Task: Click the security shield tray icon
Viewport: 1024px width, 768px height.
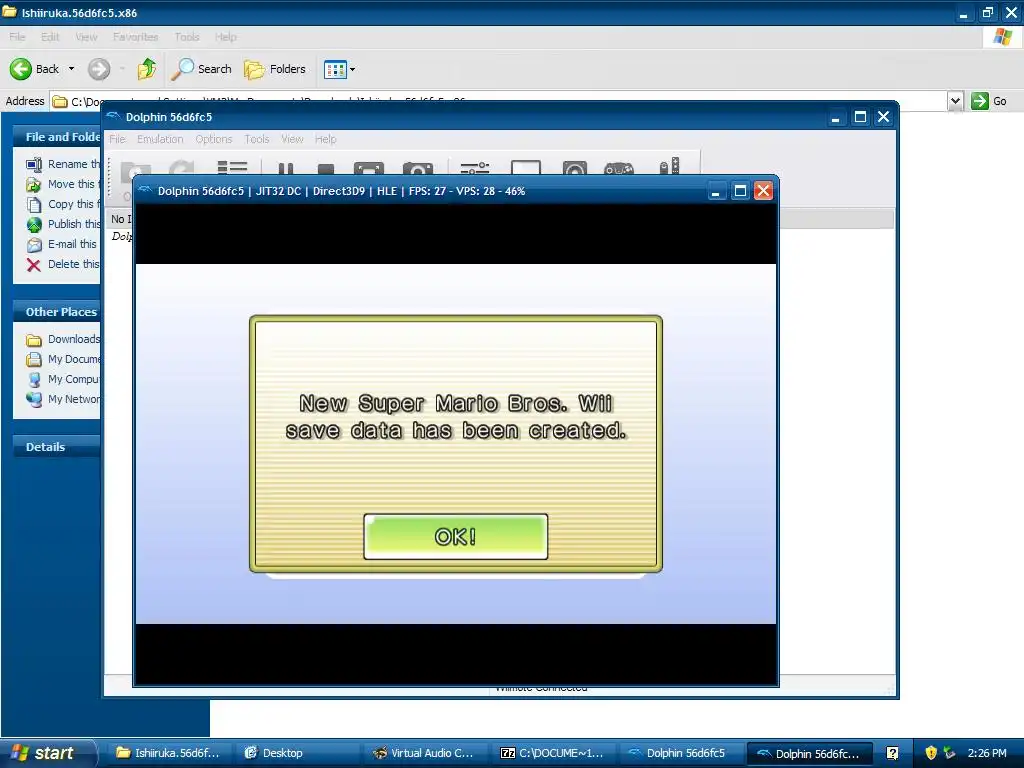Action: coord(931,753)
